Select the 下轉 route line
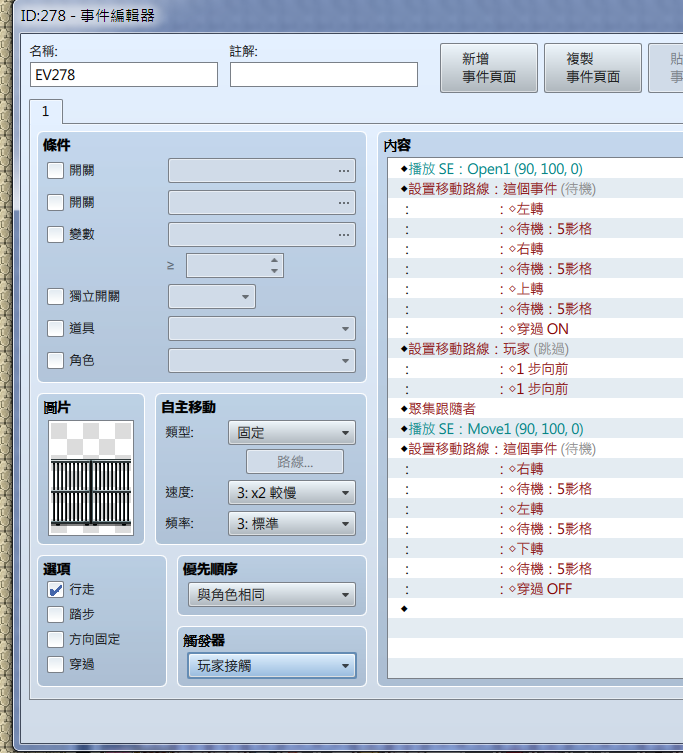Image resolution: width=683 pixels, height=753 pixels. [535, 549]
